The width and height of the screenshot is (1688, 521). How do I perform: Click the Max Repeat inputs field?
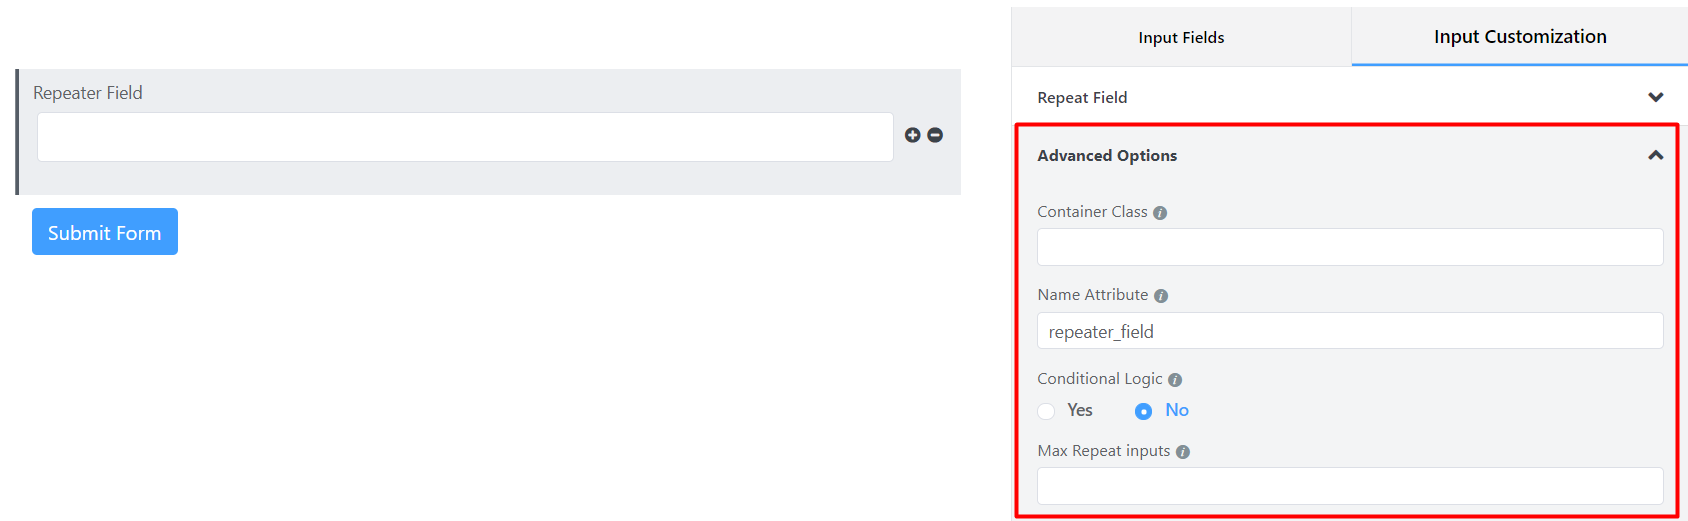(1350, 486)
